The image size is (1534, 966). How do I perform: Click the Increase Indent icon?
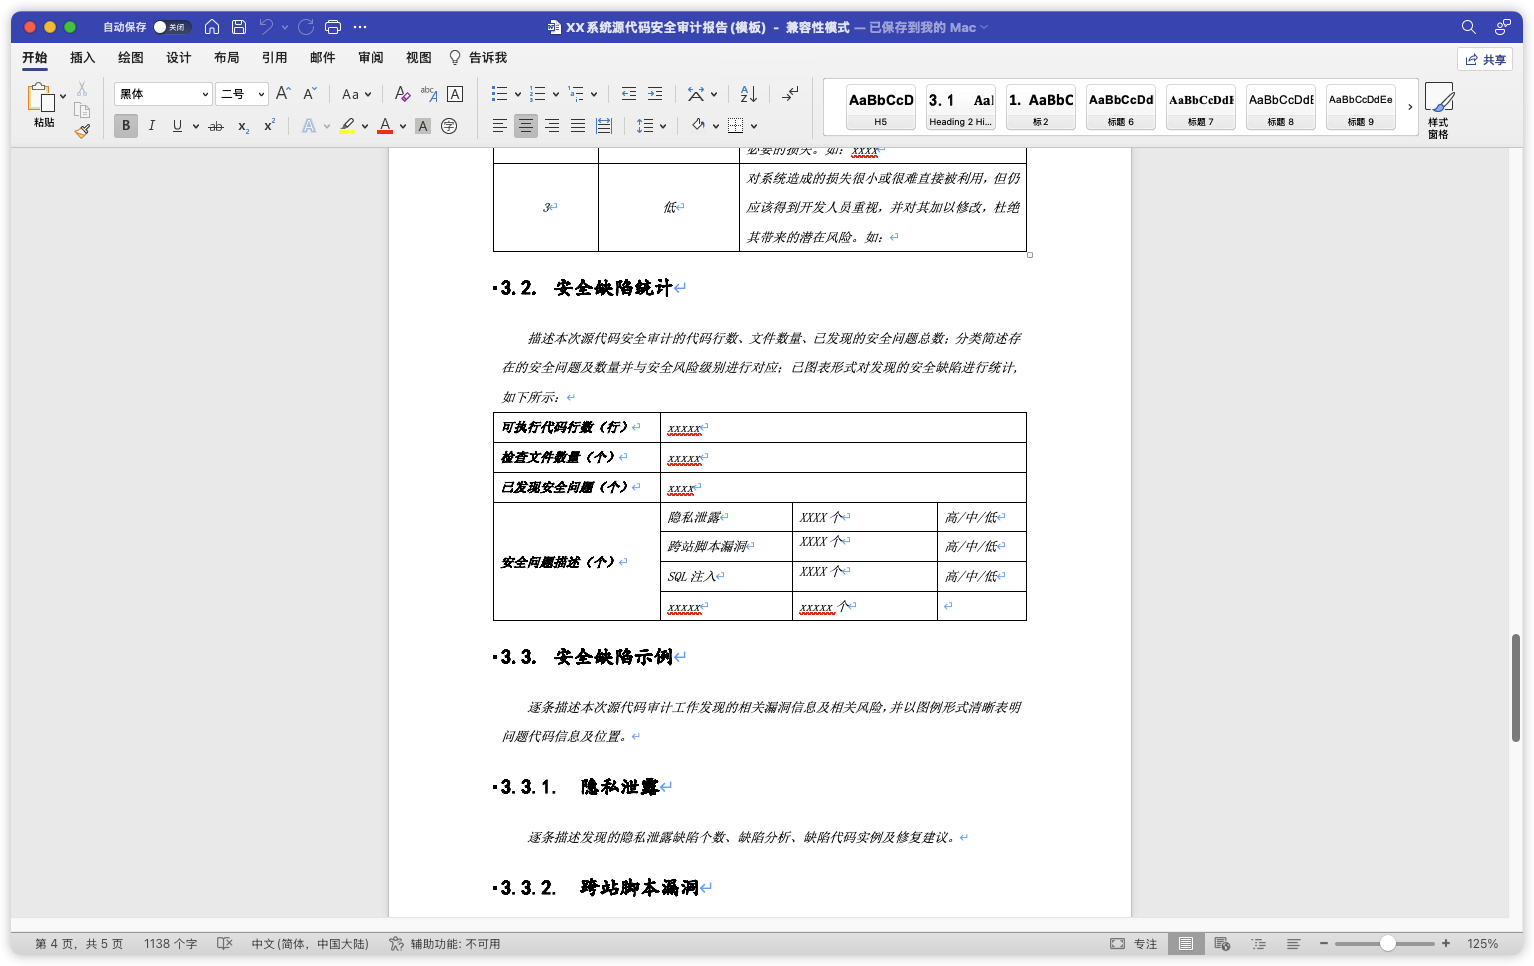pos(655,94)
